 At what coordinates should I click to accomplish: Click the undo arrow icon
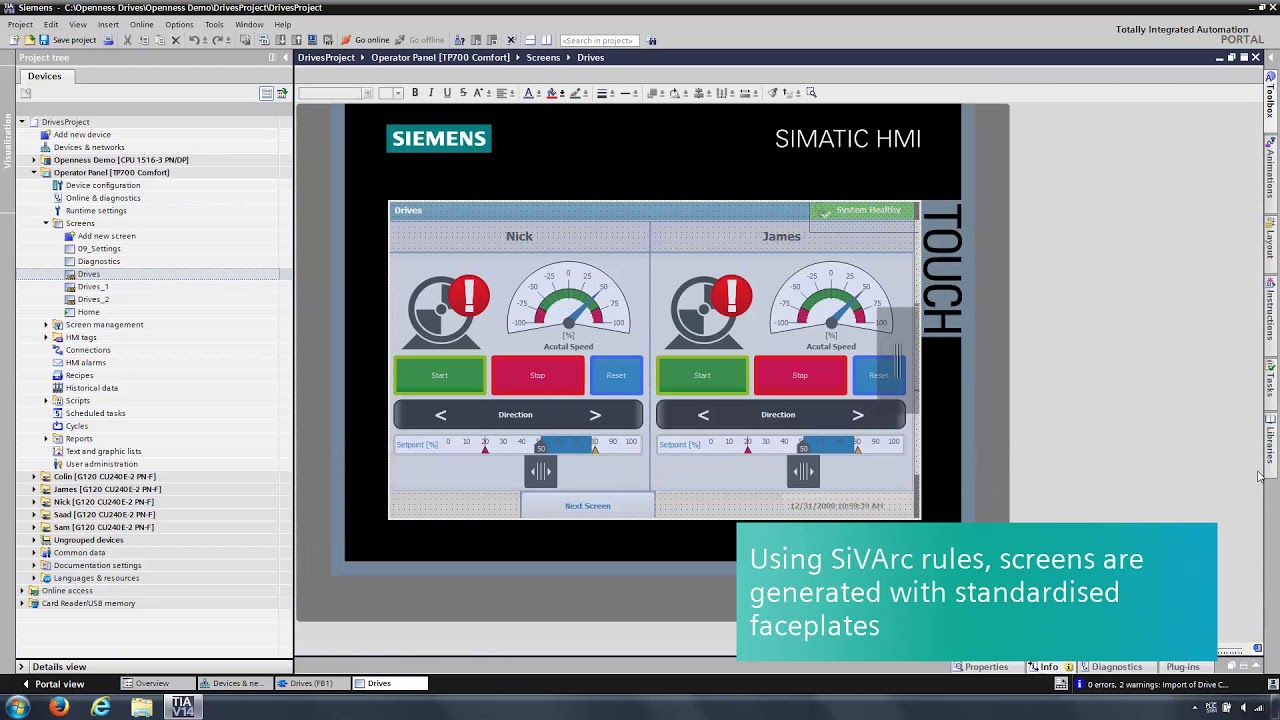194,40
